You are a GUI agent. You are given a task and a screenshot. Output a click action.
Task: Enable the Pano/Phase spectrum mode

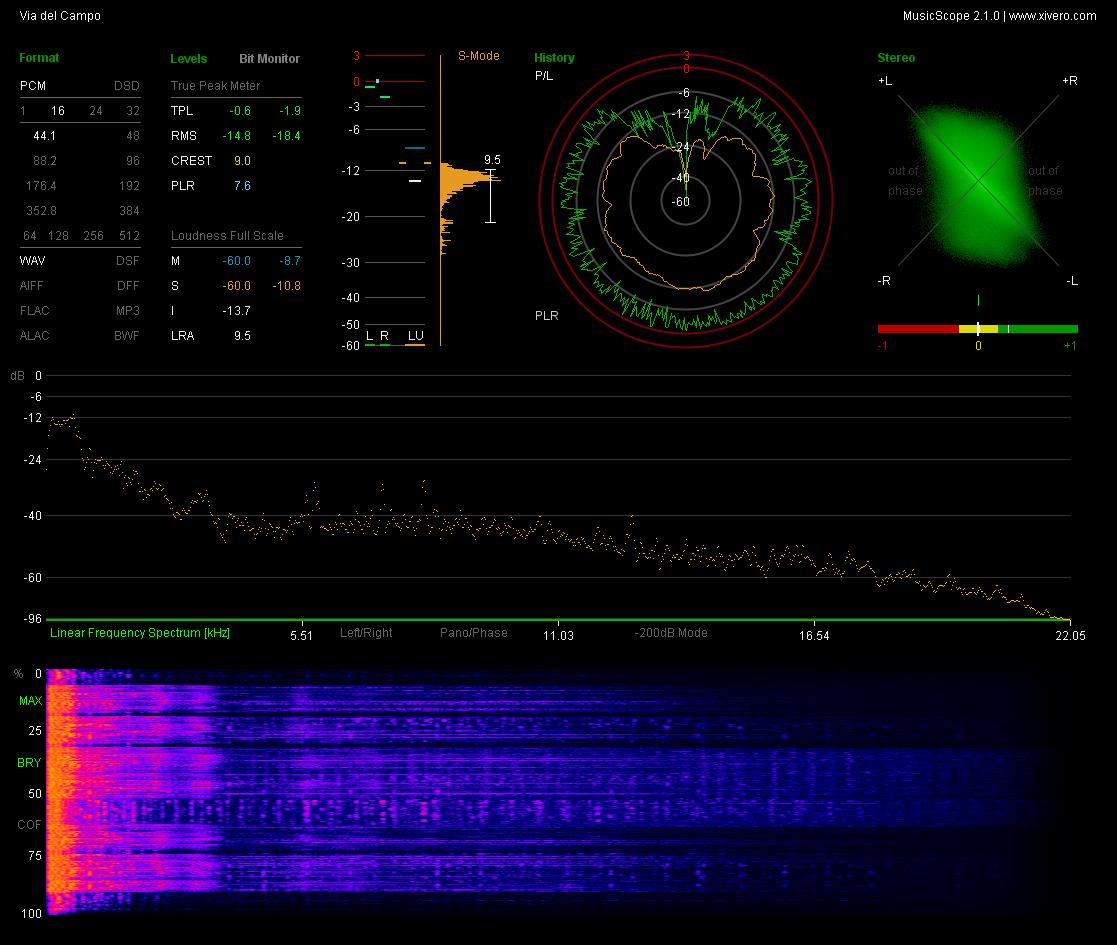coord(473,632)
